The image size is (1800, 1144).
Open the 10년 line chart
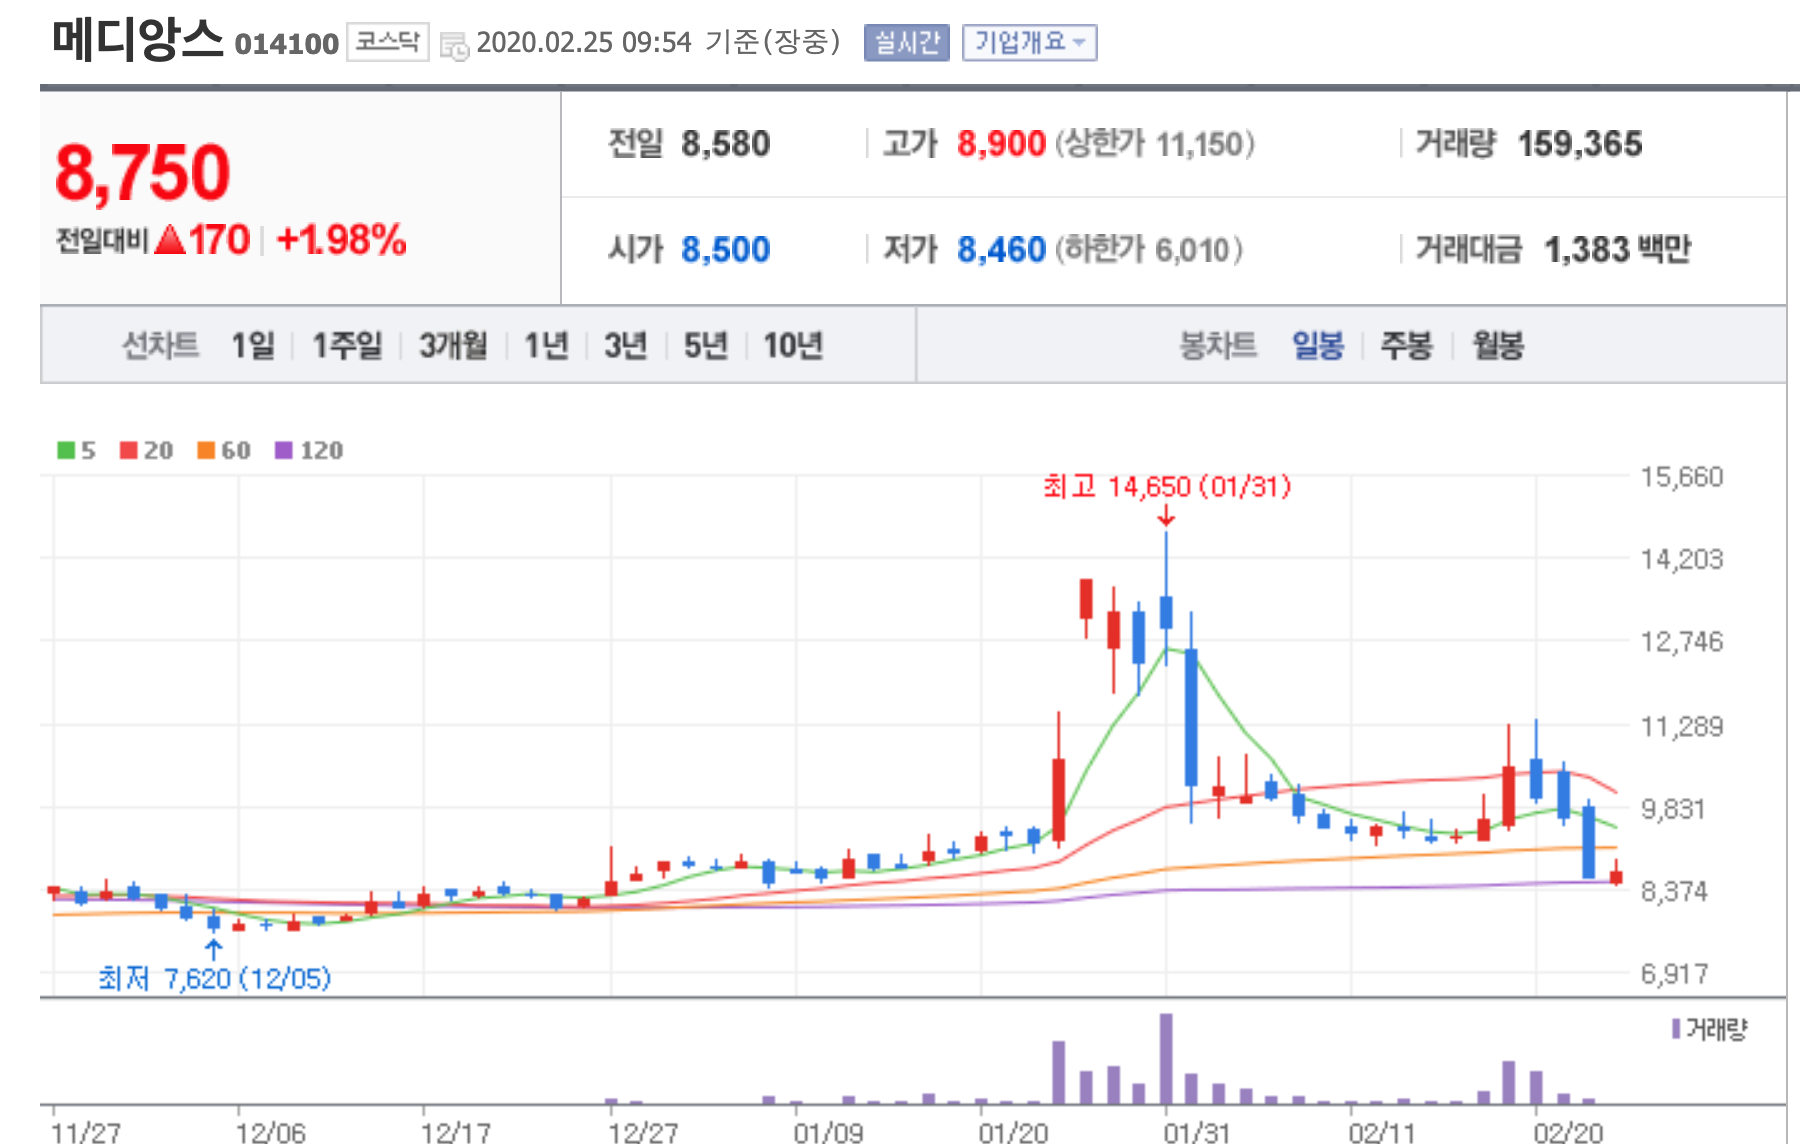[792, 345]
